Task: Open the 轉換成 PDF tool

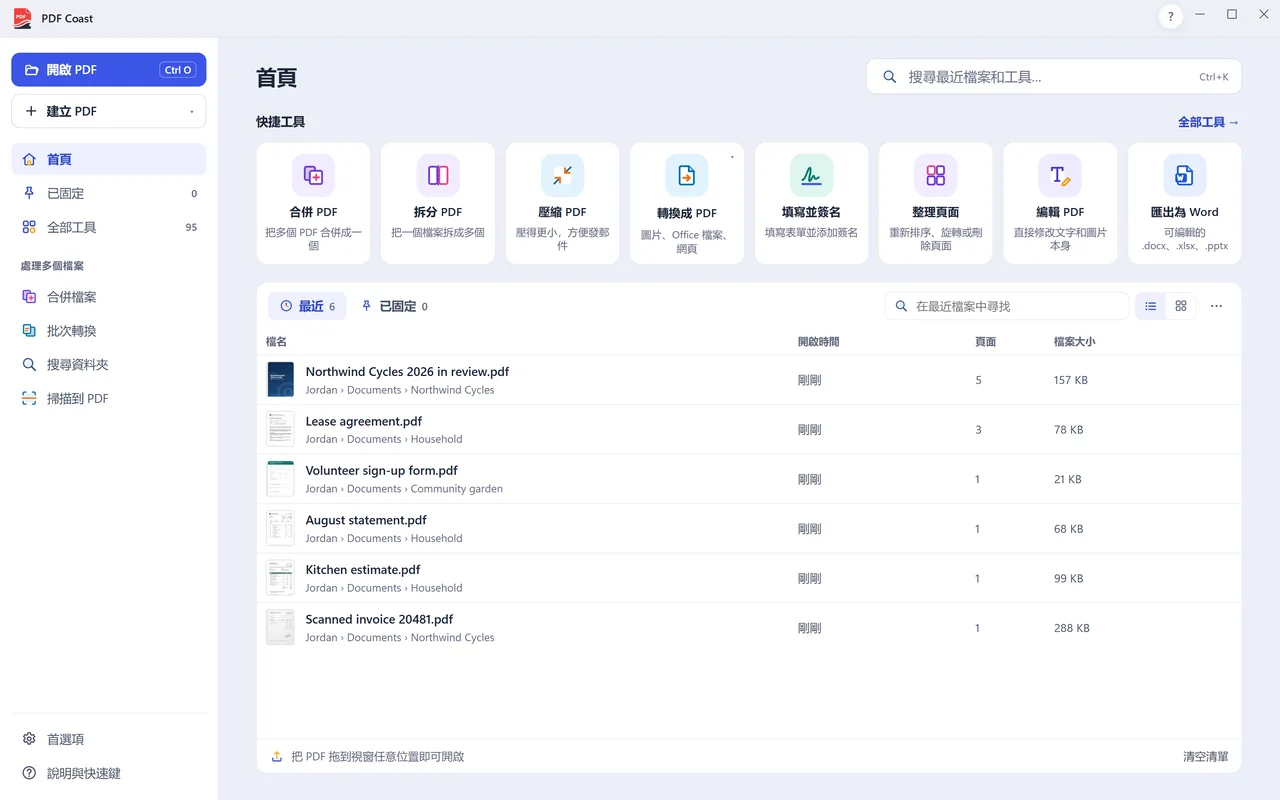Action: pyautogui.click(x=687, y=203)
